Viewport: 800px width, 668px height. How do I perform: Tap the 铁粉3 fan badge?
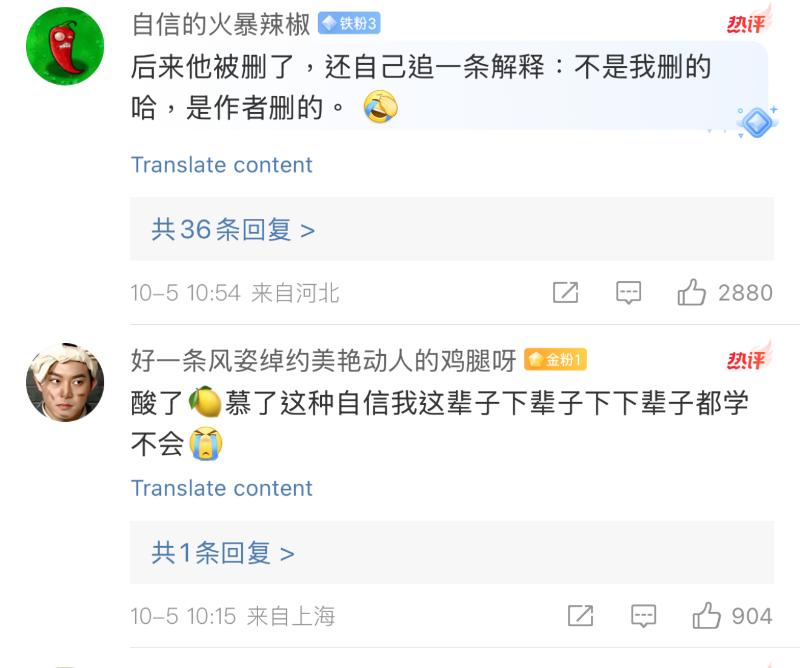(x=349, y=24)
